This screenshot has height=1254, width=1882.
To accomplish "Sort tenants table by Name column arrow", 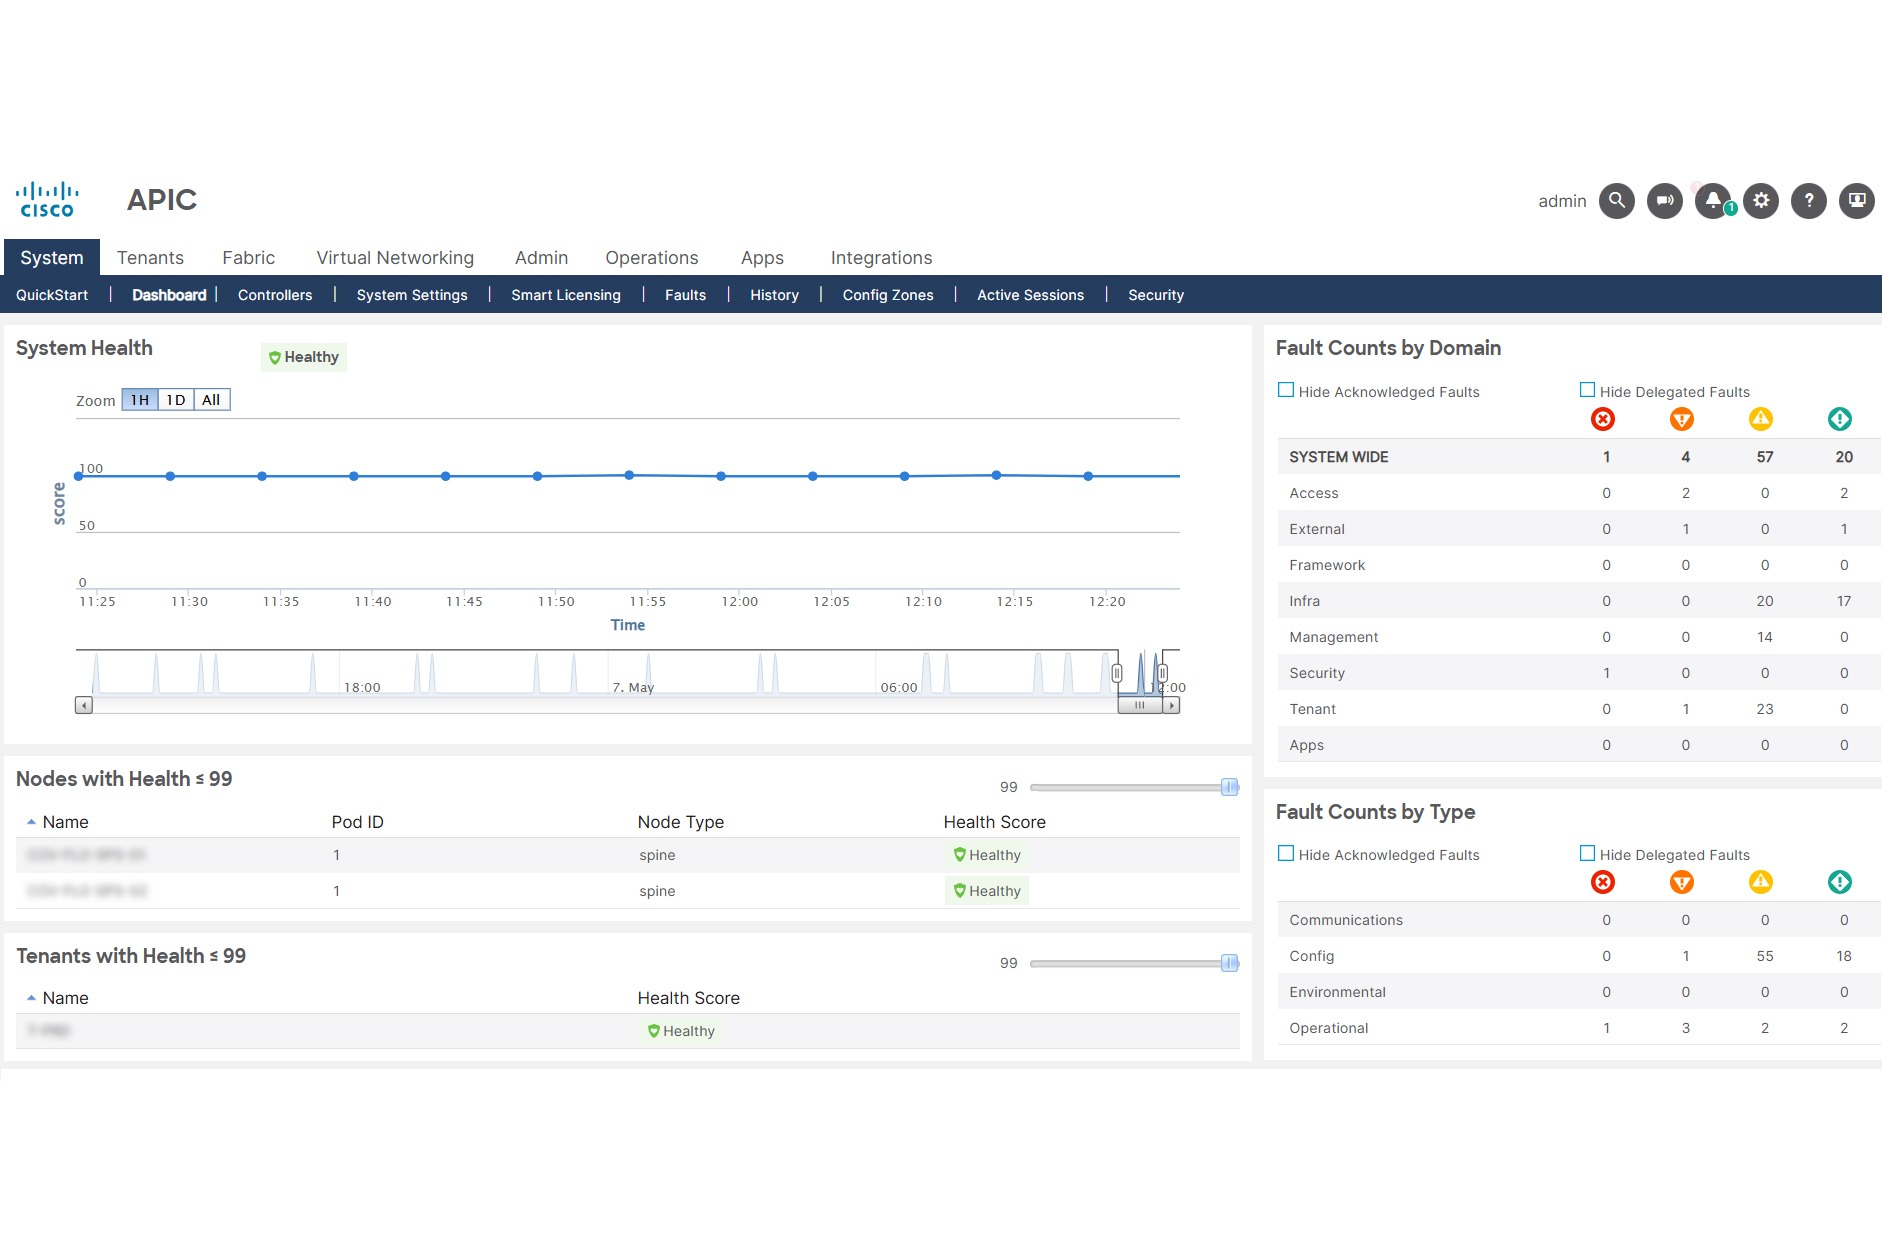I will tap(32, 998).
